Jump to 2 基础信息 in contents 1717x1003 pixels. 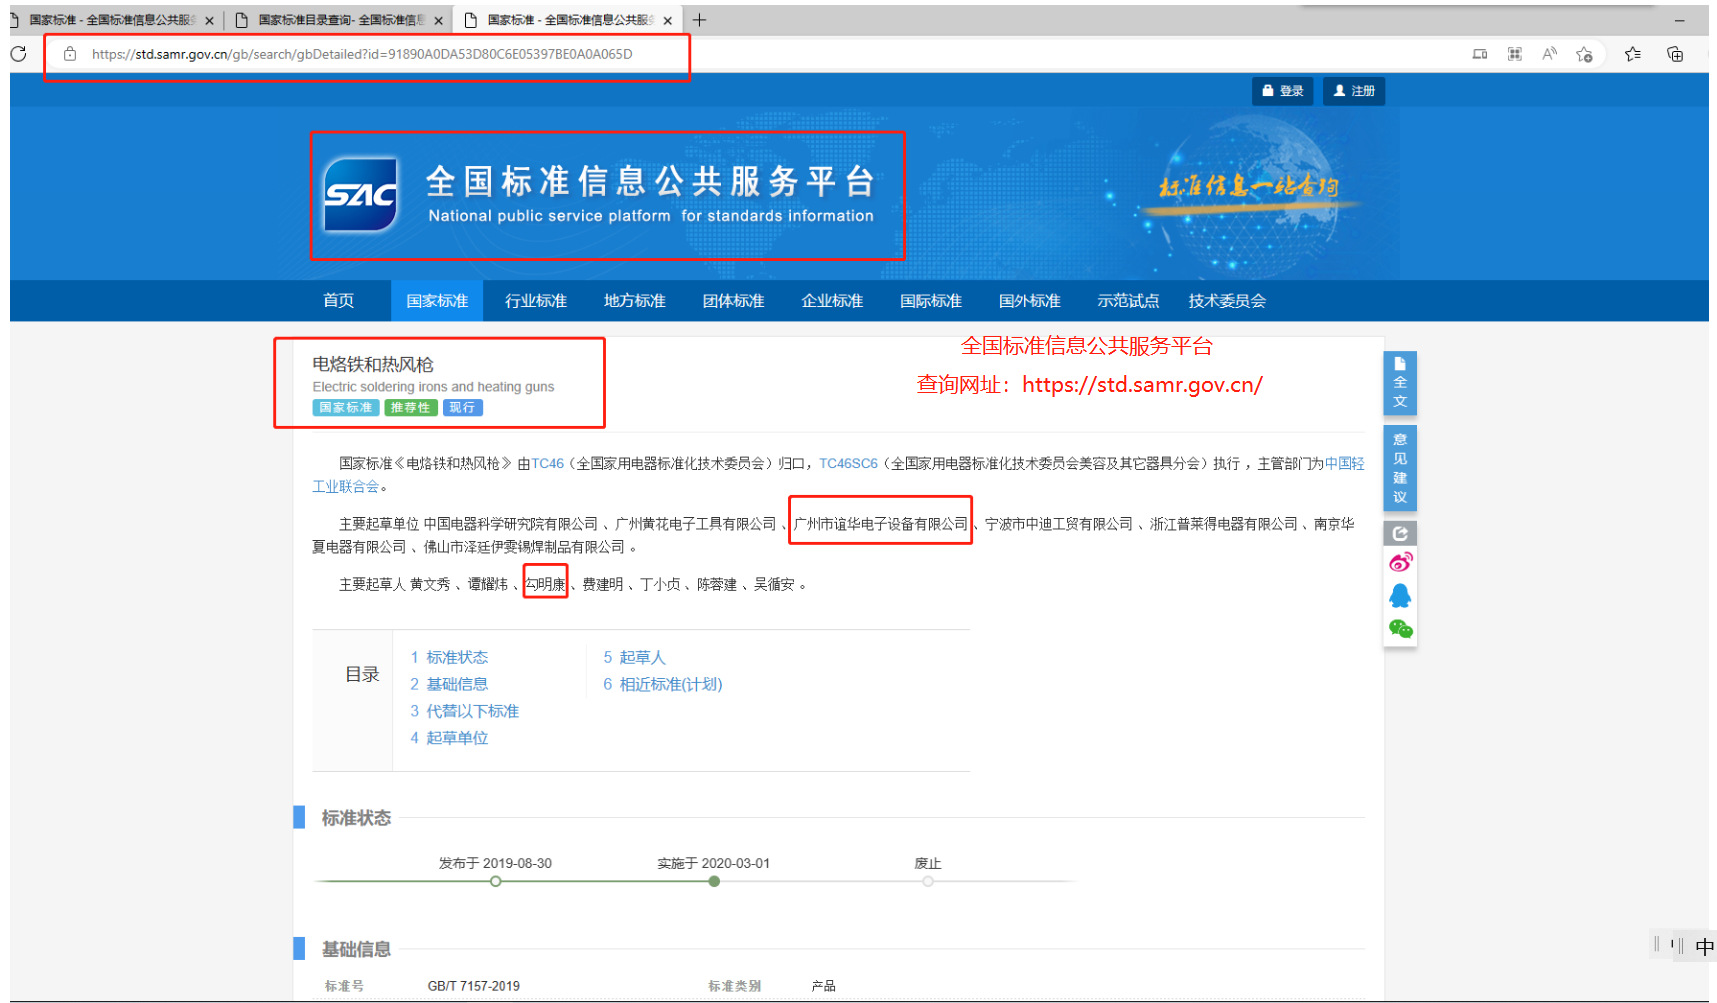tap(449, 685)
